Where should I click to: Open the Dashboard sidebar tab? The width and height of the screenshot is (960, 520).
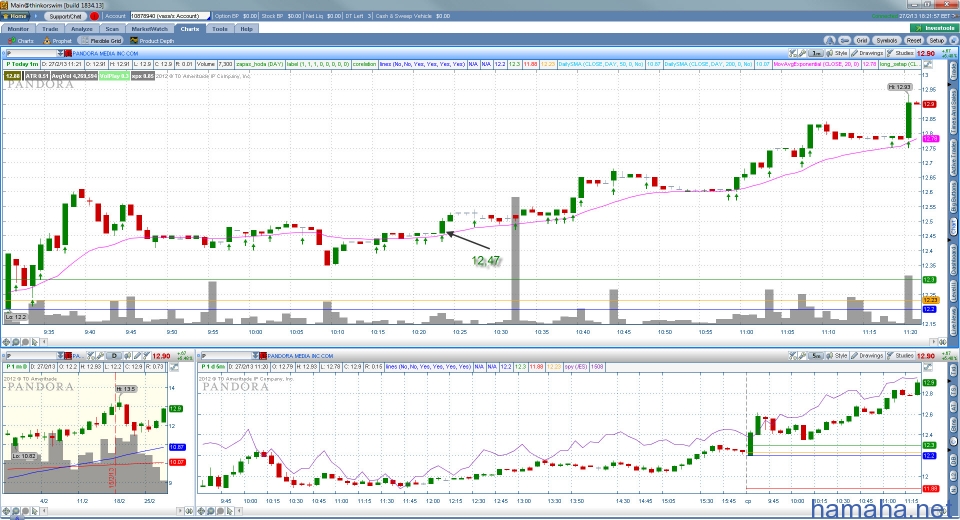click(953, 260)
